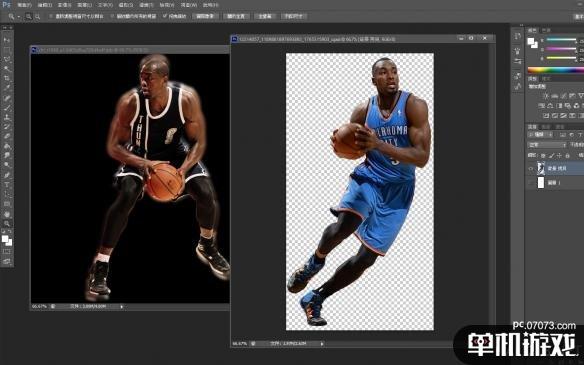Open the third collapsed dock panel icon

(518, 62)
